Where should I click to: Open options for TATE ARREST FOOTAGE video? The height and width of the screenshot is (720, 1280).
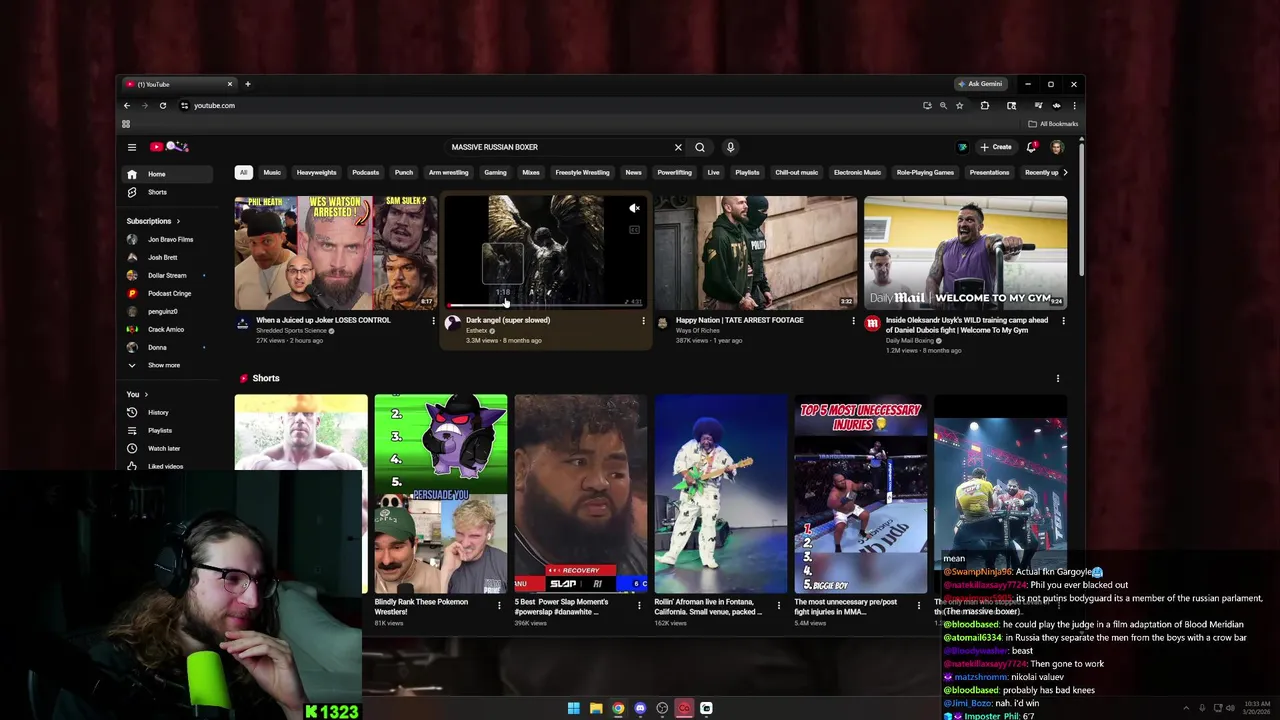click(853, 321)
